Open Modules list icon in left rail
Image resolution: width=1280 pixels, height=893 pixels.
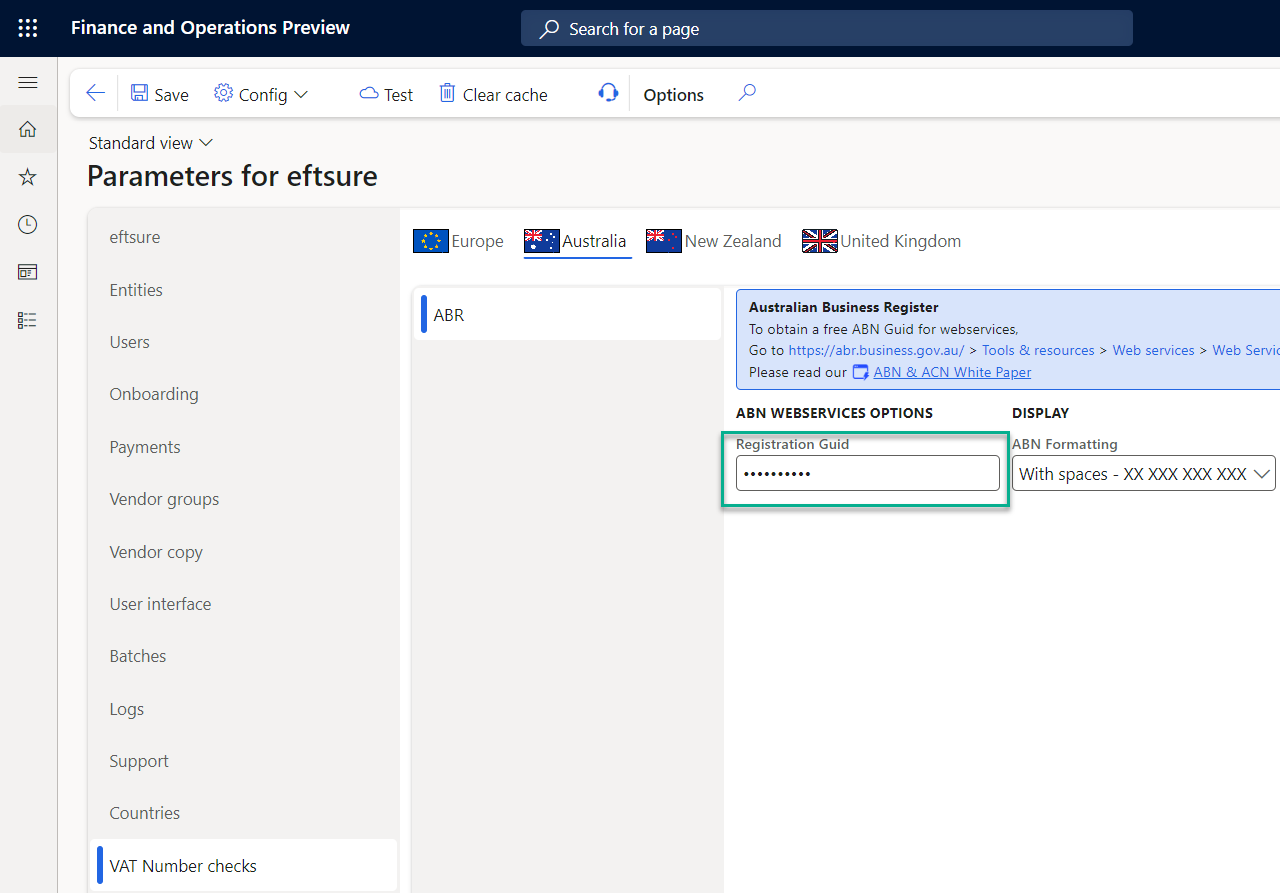click(x=28, y=320)
